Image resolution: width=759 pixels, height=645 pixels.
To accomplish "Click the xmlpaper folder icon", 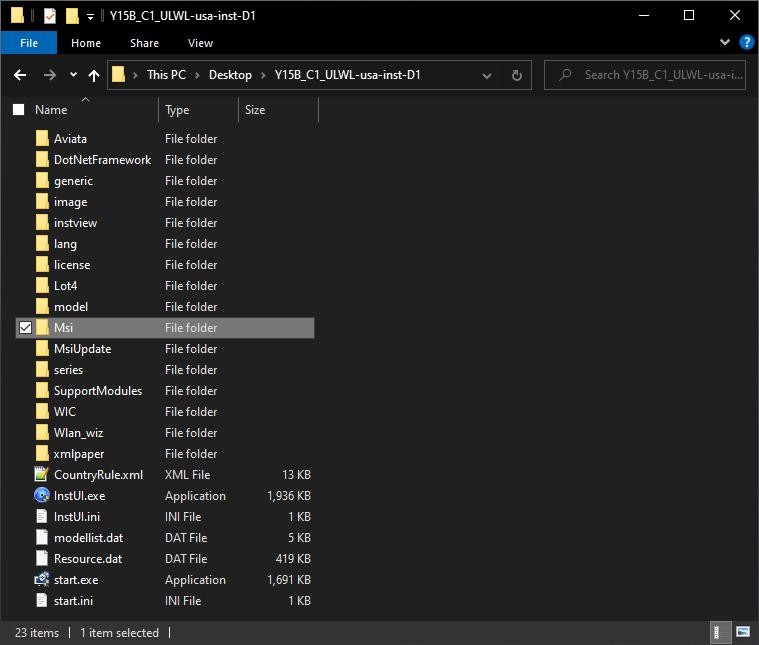I will [x=42, y=454].
